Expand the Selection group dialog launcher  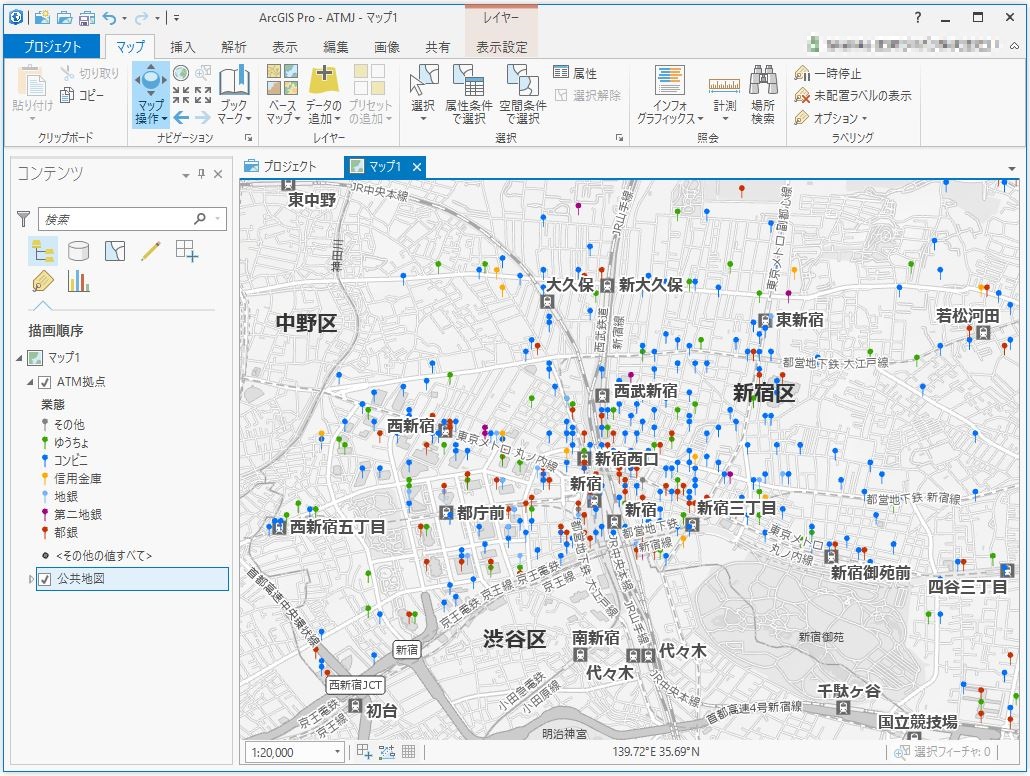tap(619, 138)
